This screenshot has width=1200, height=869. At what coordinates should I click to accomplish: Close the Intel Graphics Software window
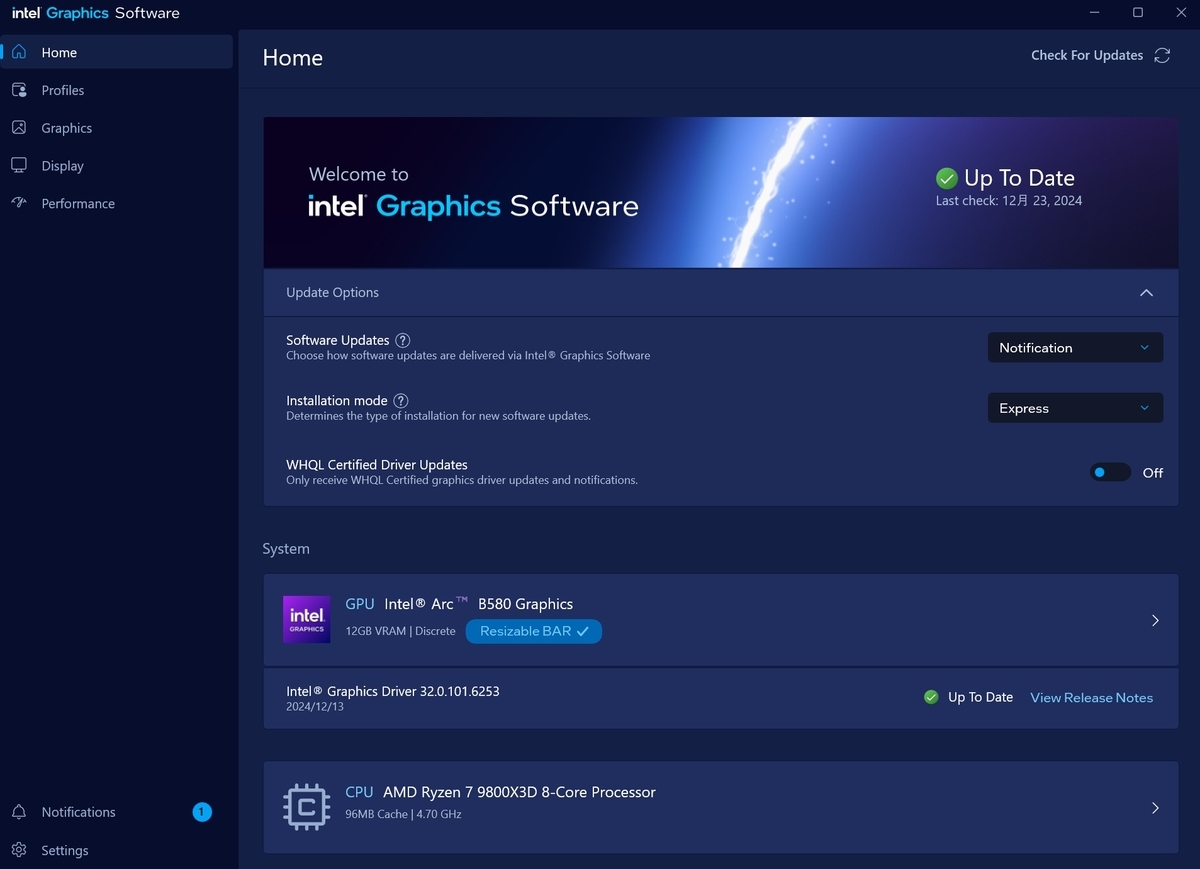coord(1180,12)
